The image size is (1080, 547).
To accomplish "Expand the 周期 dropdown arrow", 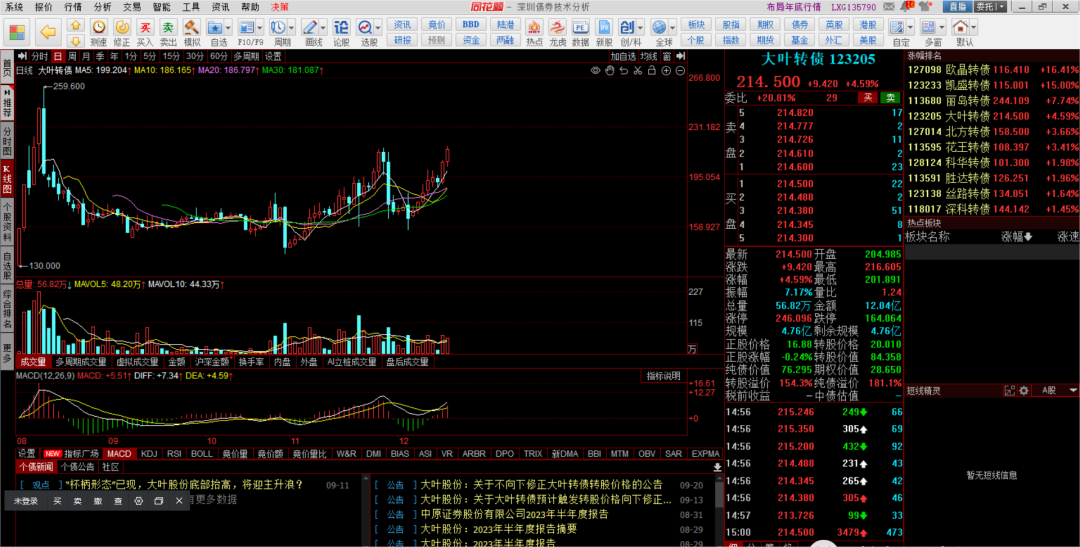I will click(291, 28).
